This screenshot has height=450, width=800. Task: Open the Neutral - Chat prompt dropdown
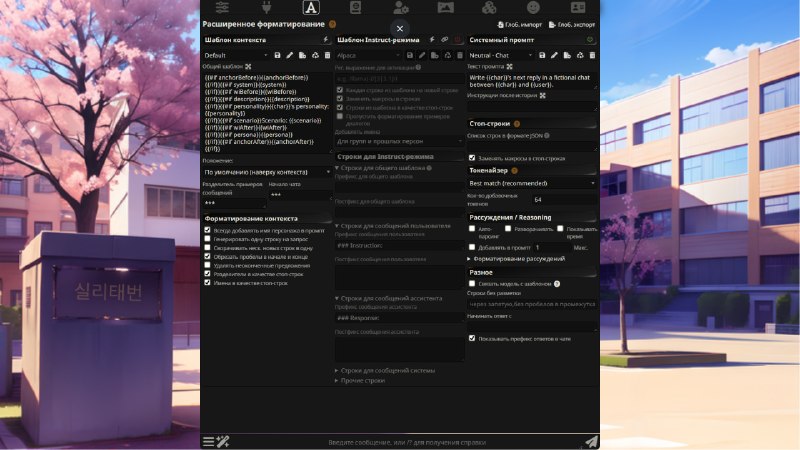tap(501, 55)
